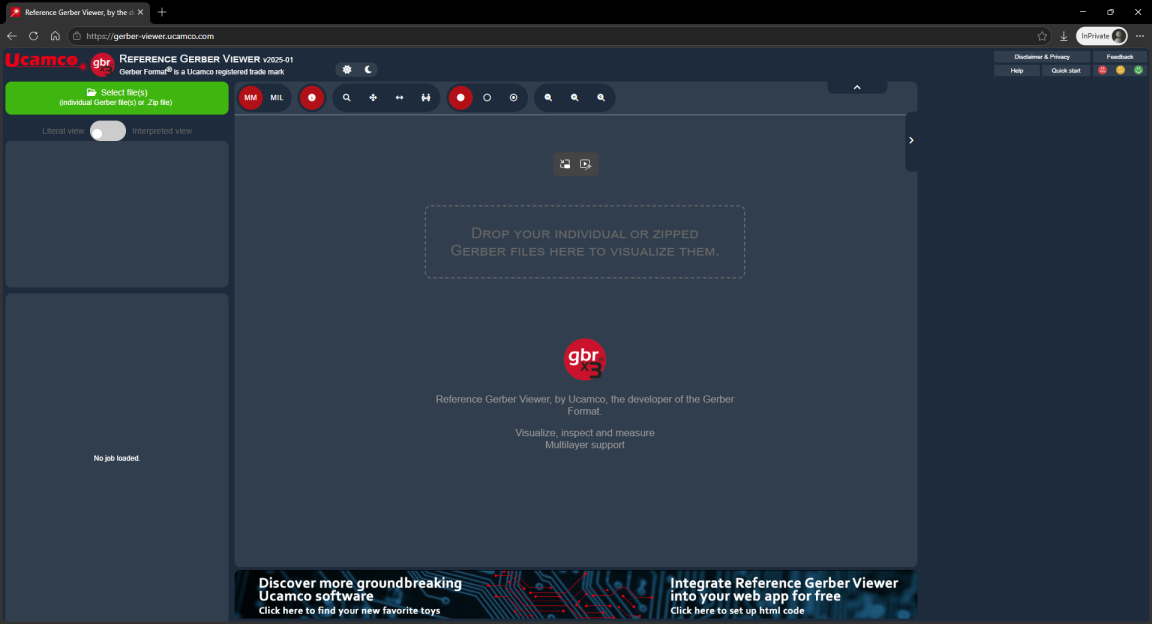
Task: Open Disclaimer & Privacy
Action: (1042, 57)
